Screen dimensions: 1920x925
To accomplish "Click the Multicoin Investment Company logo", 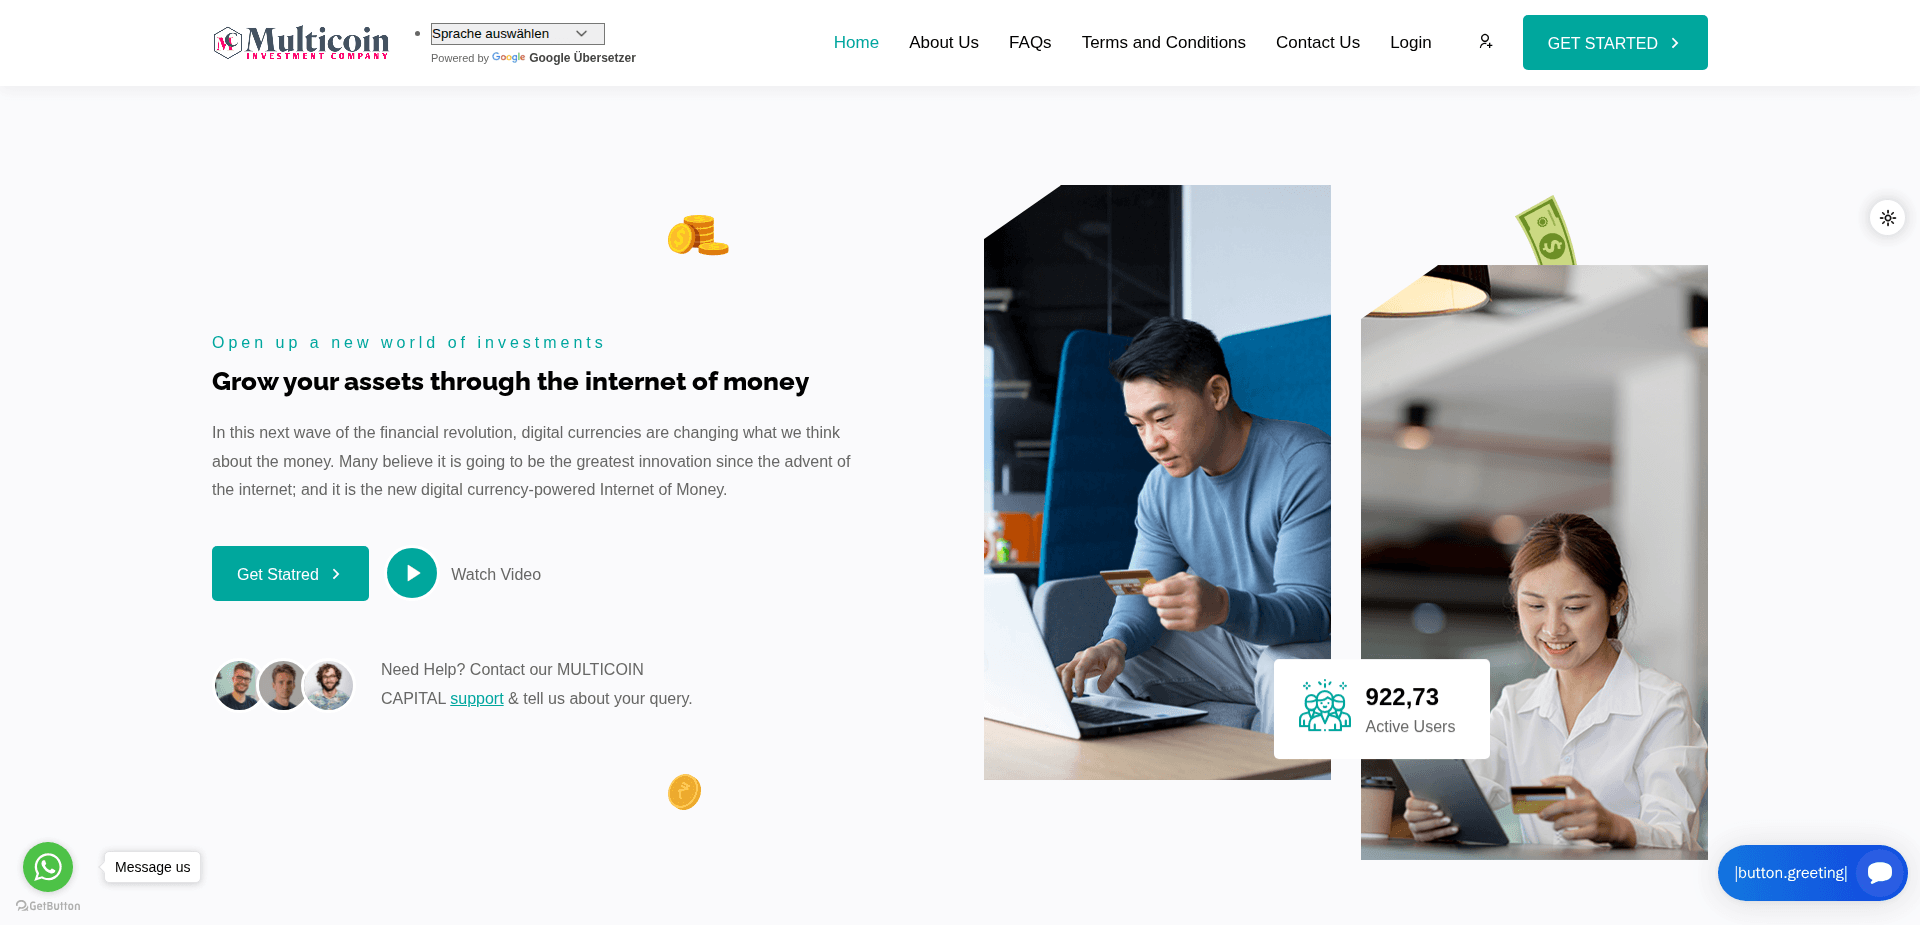I will 301,43.
